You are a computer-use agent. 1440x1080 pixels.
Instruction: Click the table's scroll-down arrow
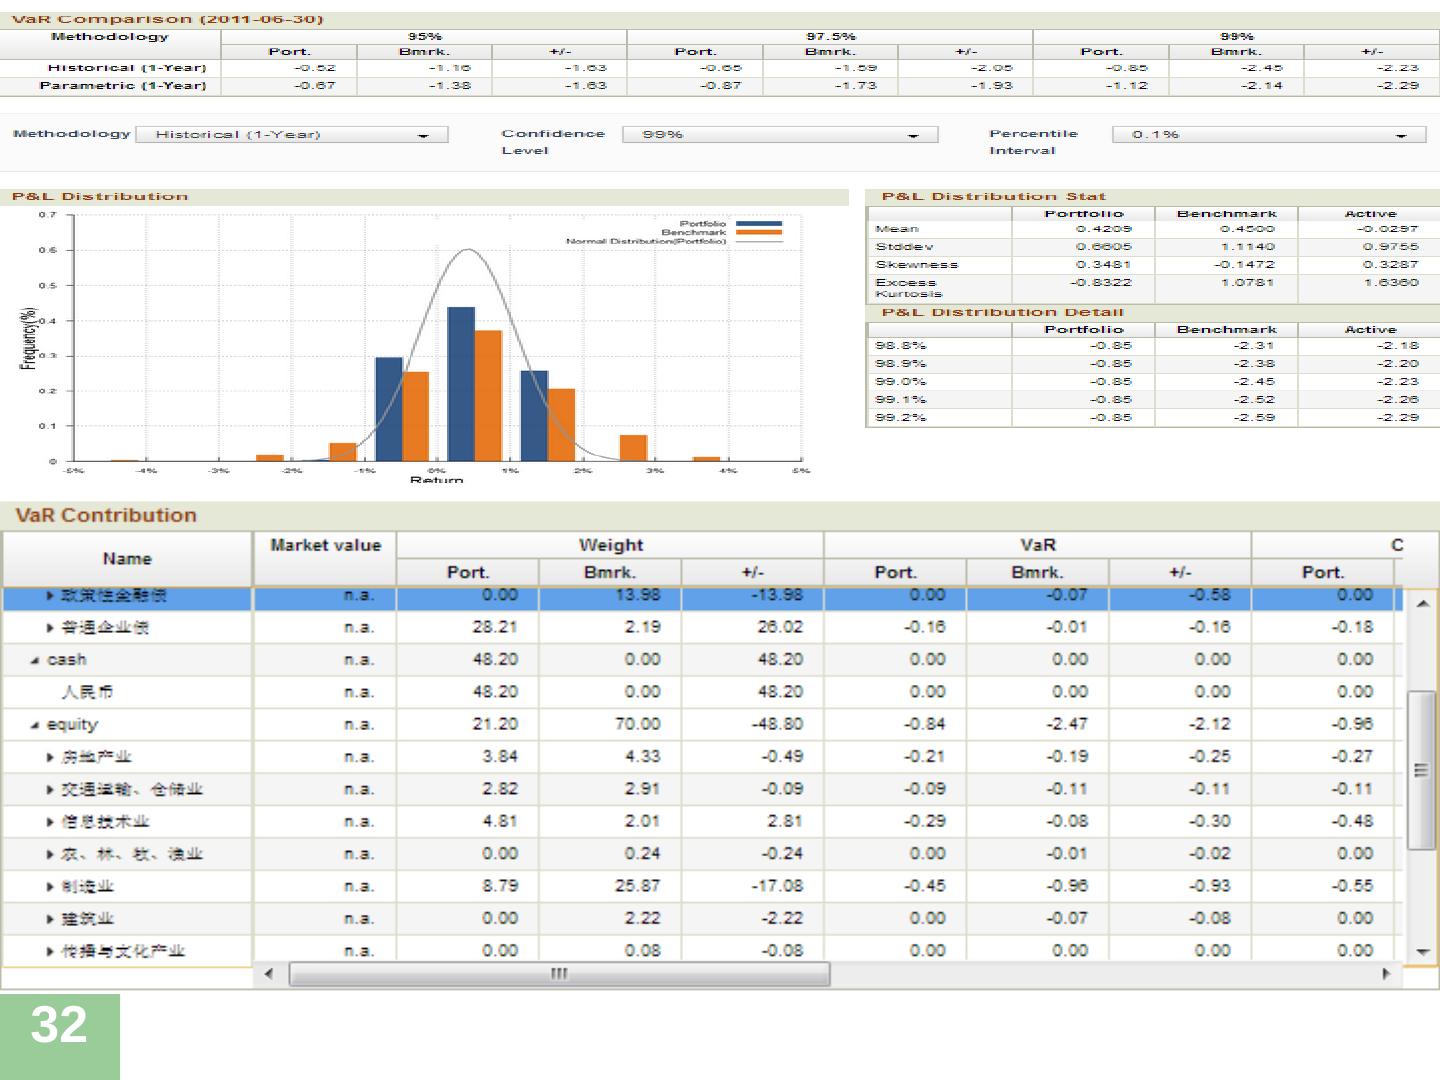click(x=1422, y=952)
